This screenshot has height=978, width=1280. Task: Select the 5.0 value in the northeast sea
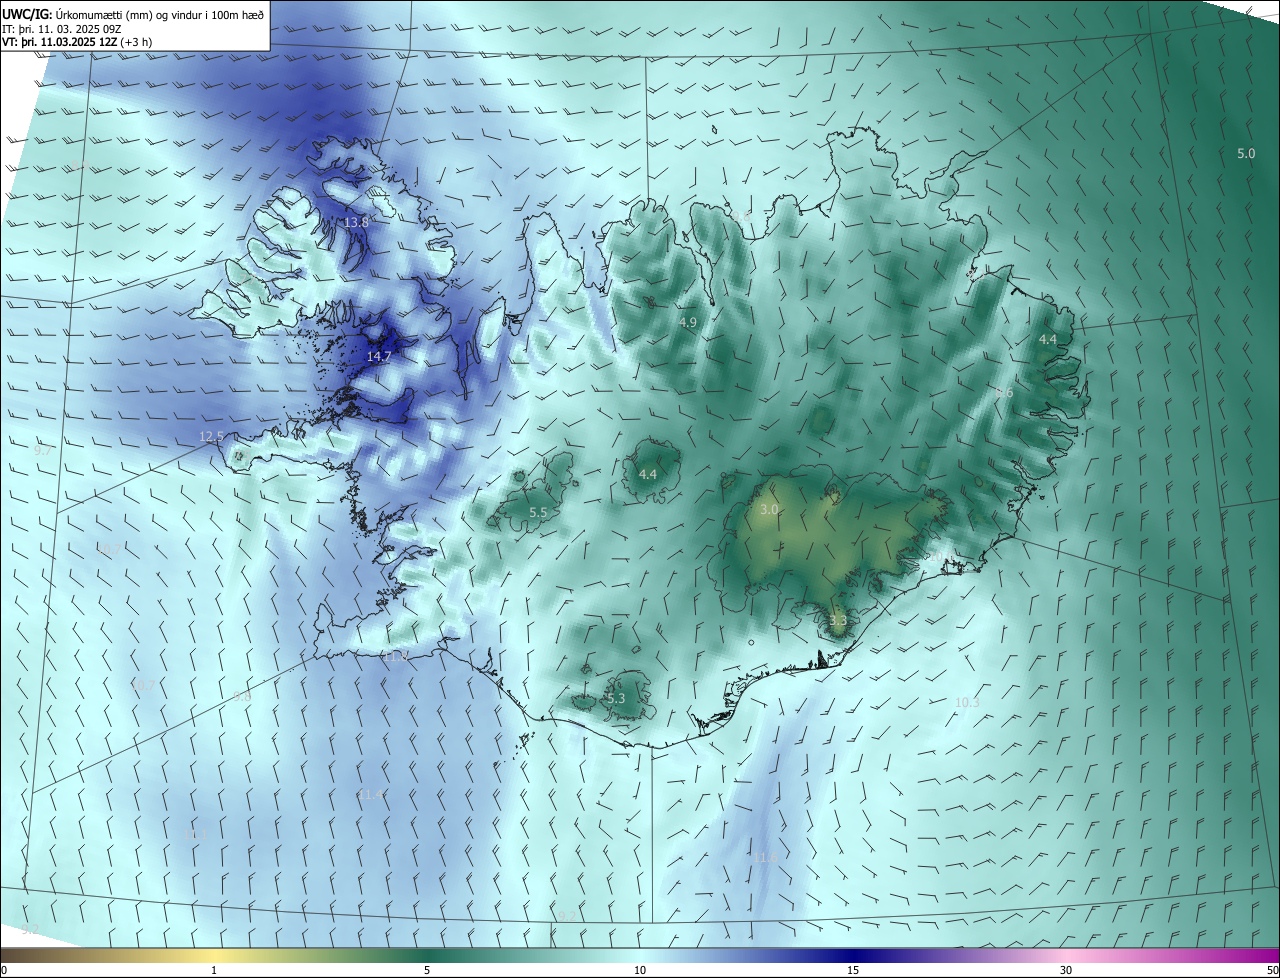(1246, 153)
